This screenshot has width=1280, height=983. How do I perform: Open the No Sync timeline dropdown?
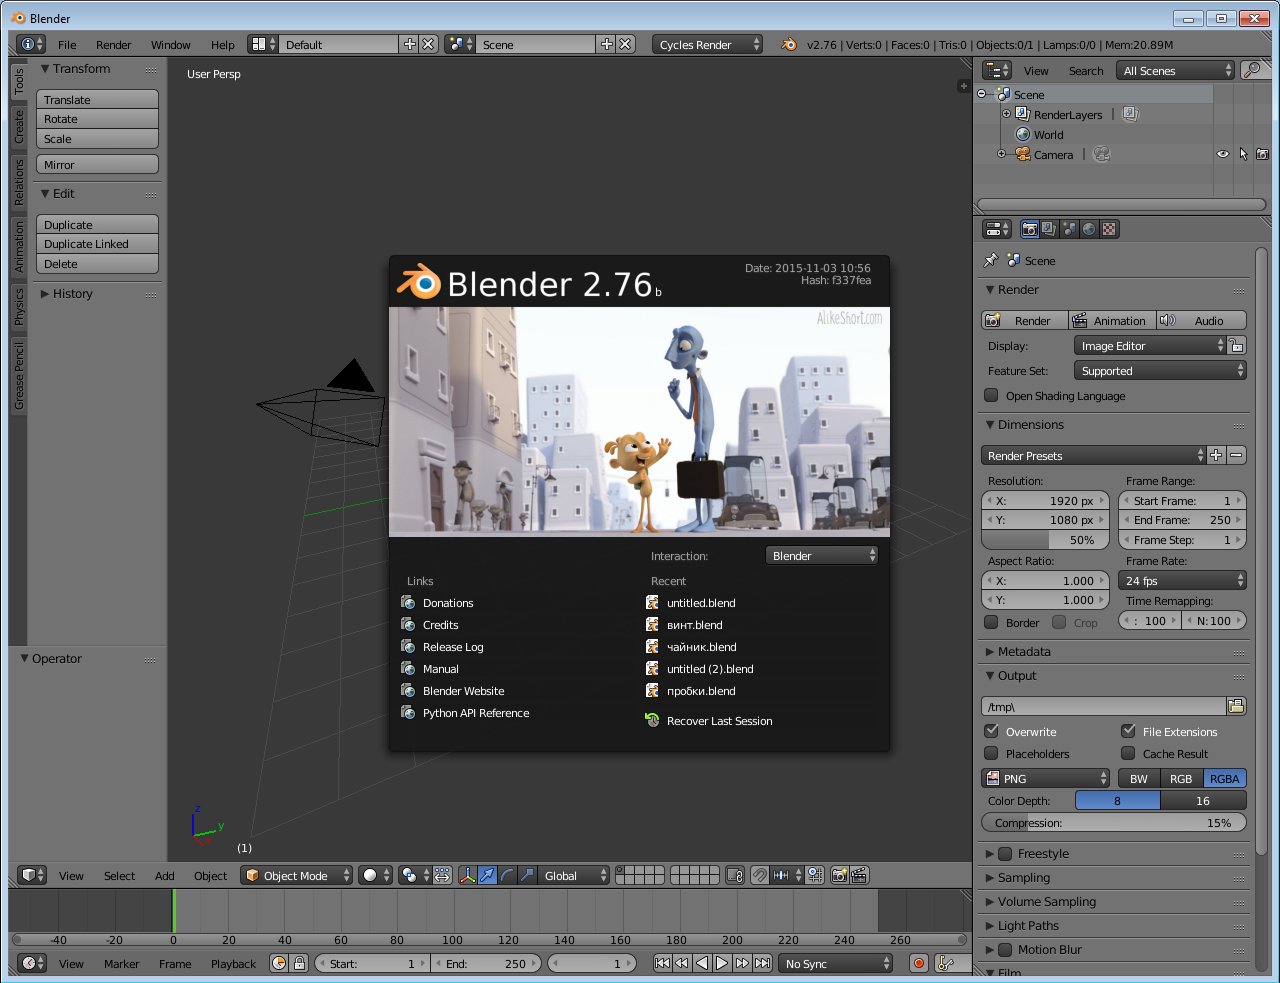836,963
